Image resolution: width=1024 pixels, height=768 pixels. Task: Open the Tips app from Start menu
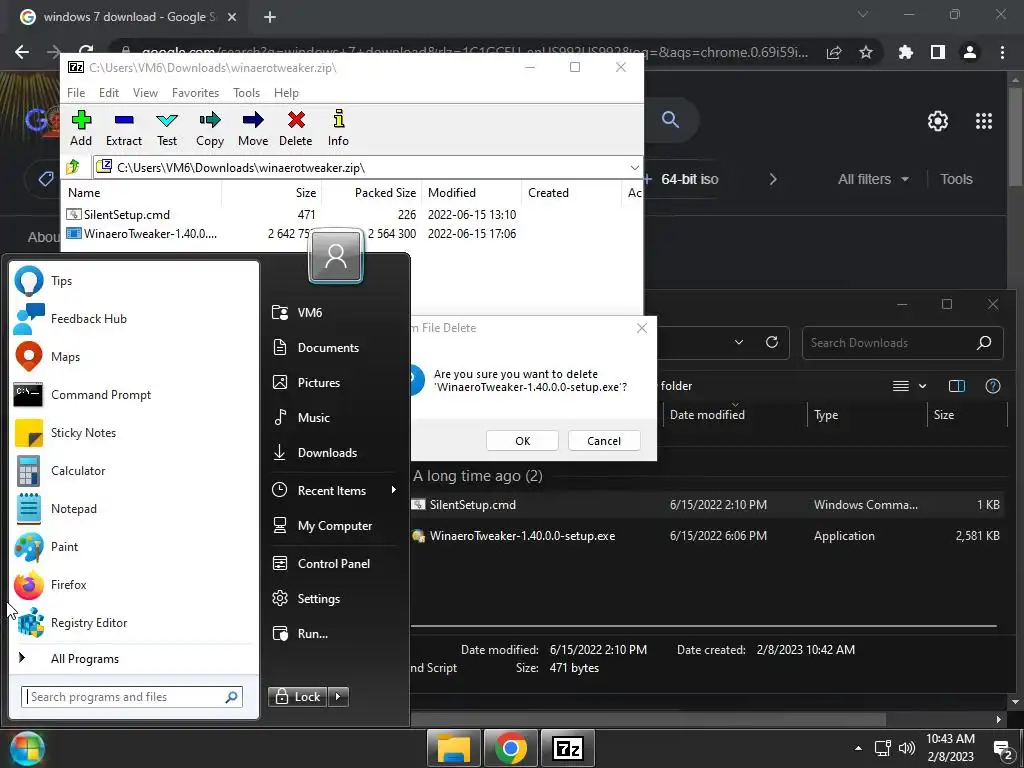(134, 281)
